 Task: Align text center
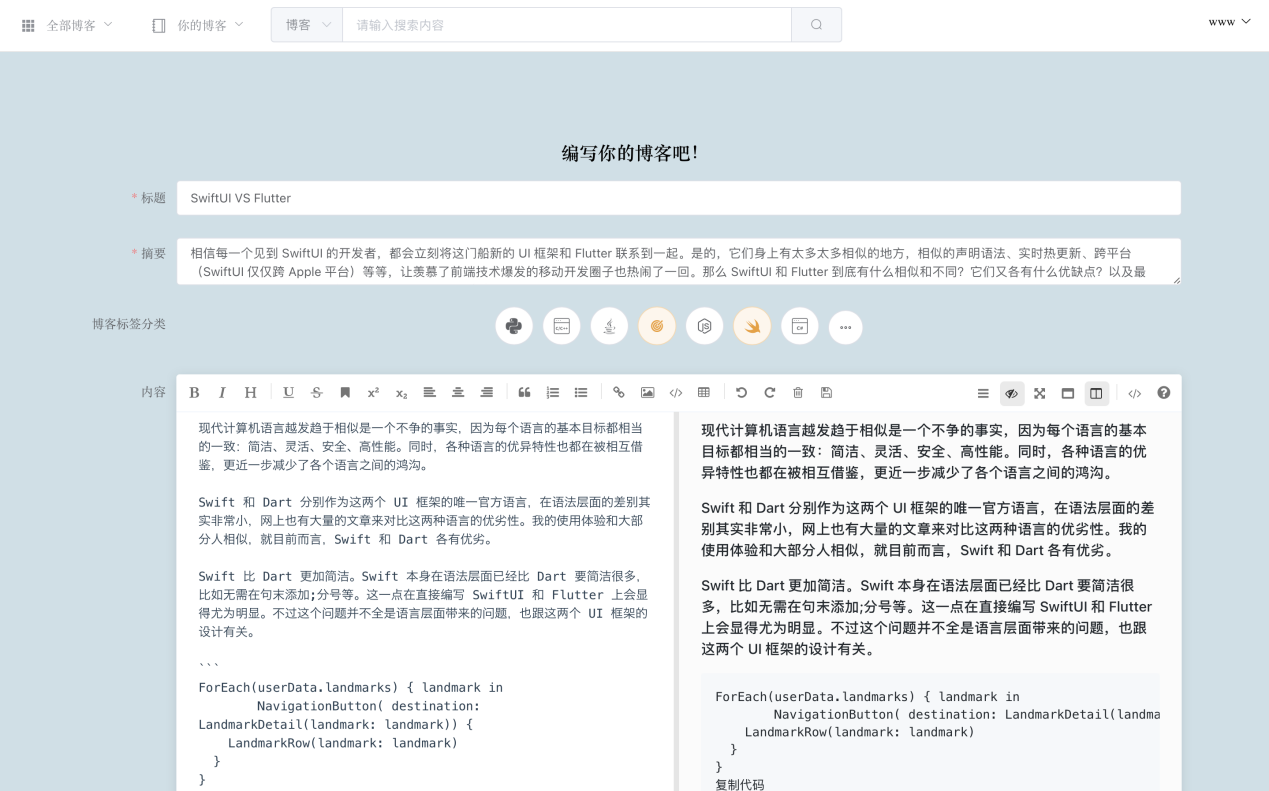pos(458,393)
